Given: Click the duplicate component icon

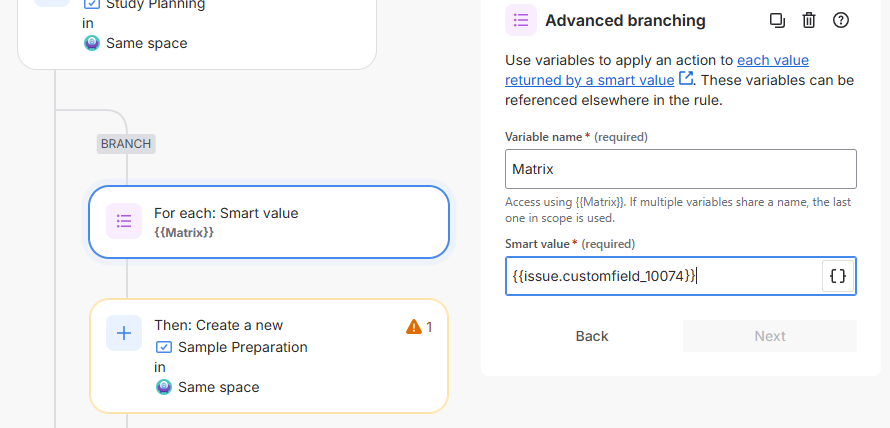Looking at the screenshot, I should pos(777,20).
